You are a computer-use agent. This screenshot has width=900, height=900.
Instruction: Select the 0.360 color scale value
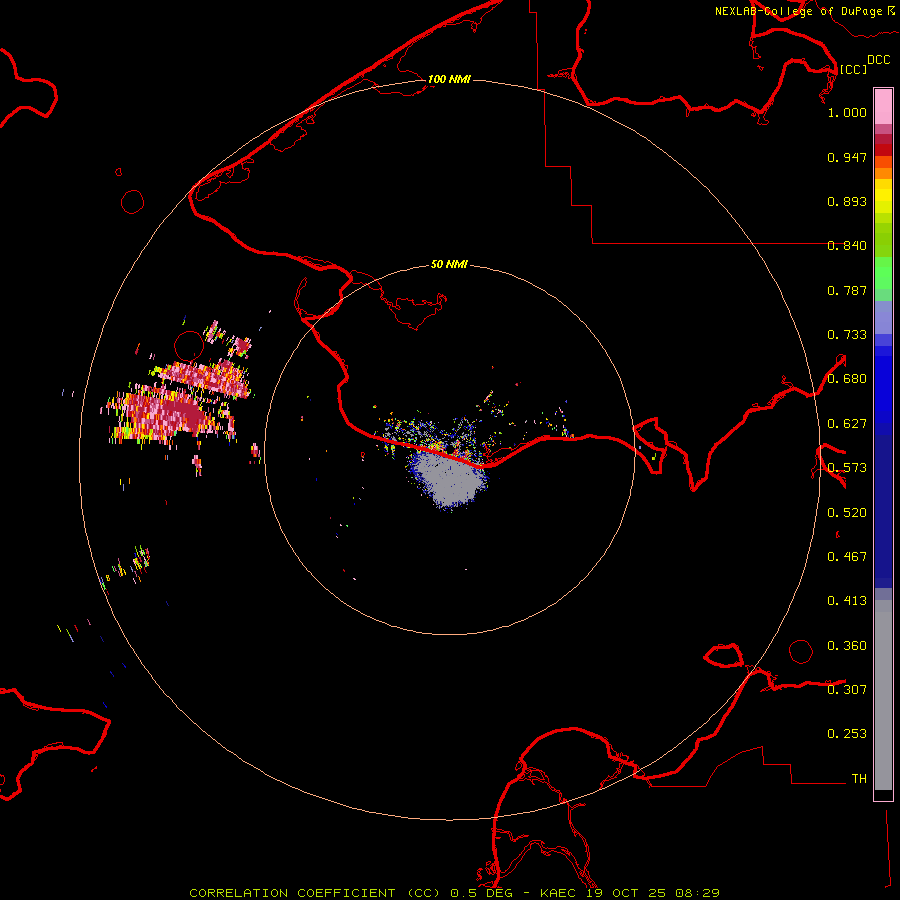pos(847,646)
